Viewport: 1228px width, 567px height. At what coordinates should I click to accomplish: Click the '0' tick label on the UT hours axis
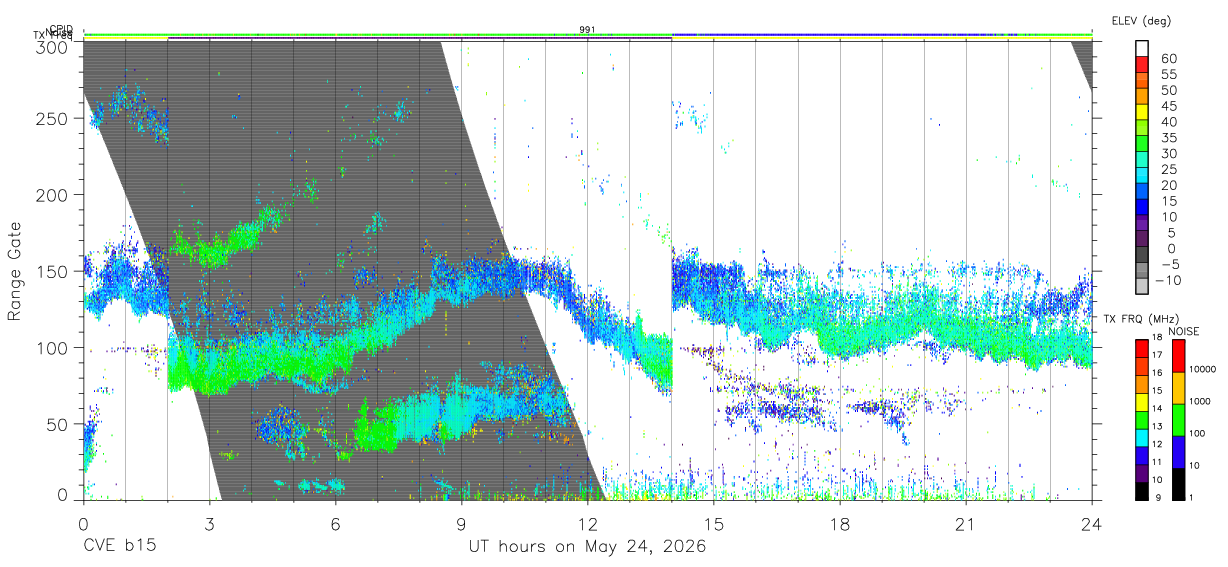83,523
